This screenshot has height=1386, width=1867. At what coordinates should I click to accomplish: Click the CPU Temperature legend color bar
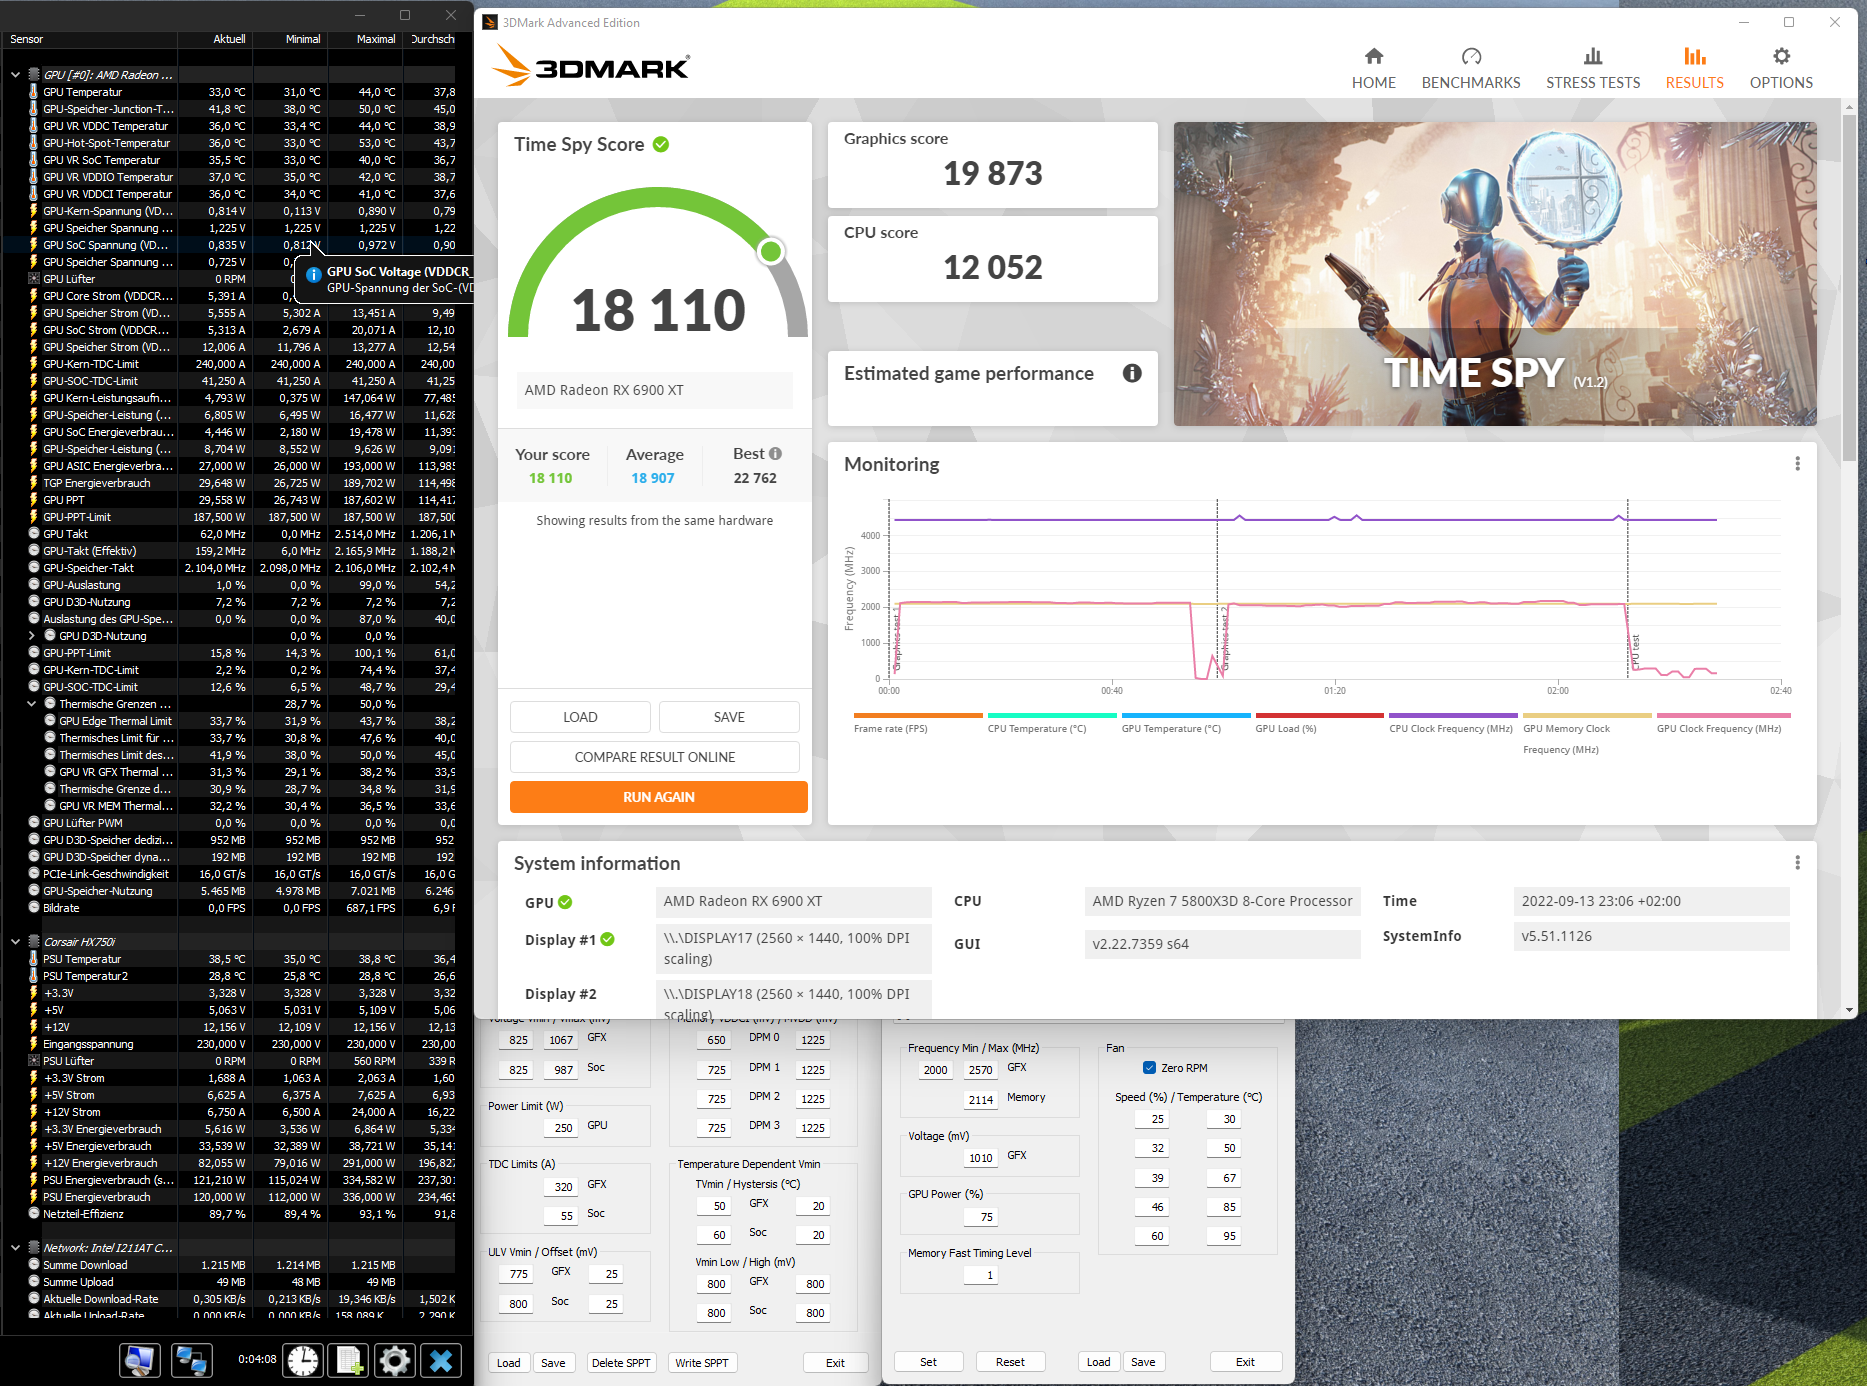(1052, 716)
